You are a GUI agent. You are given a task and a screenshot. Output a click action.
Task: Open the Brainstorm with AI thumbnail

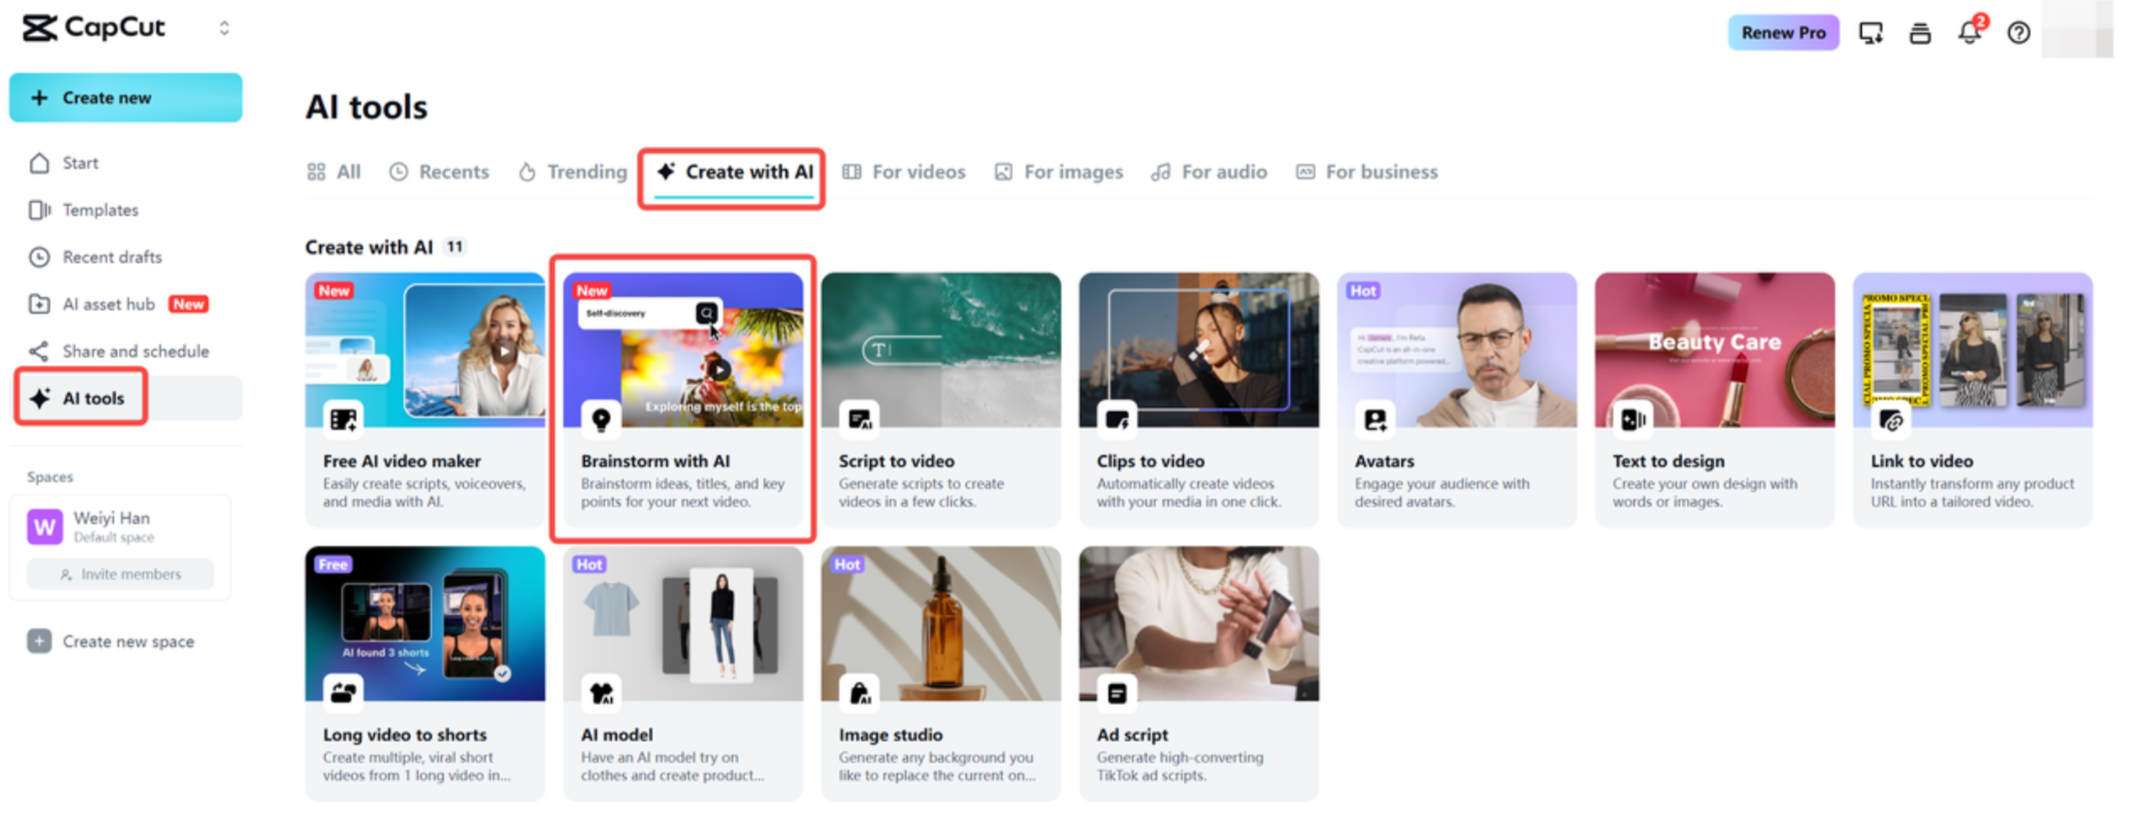683,350
